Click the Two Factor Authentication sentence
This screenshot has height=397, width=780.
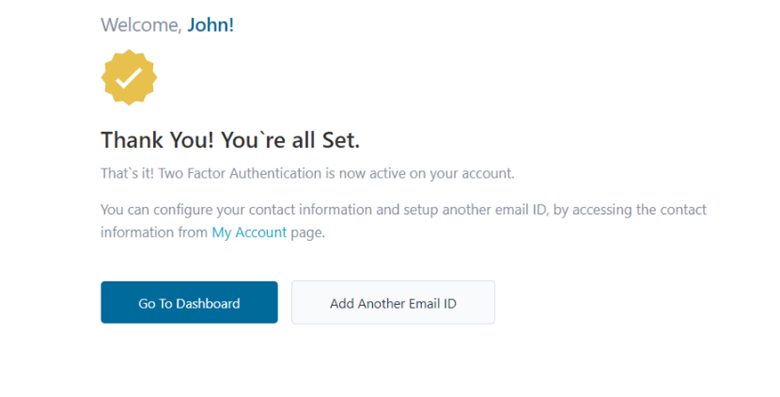[x=307, y=174]
